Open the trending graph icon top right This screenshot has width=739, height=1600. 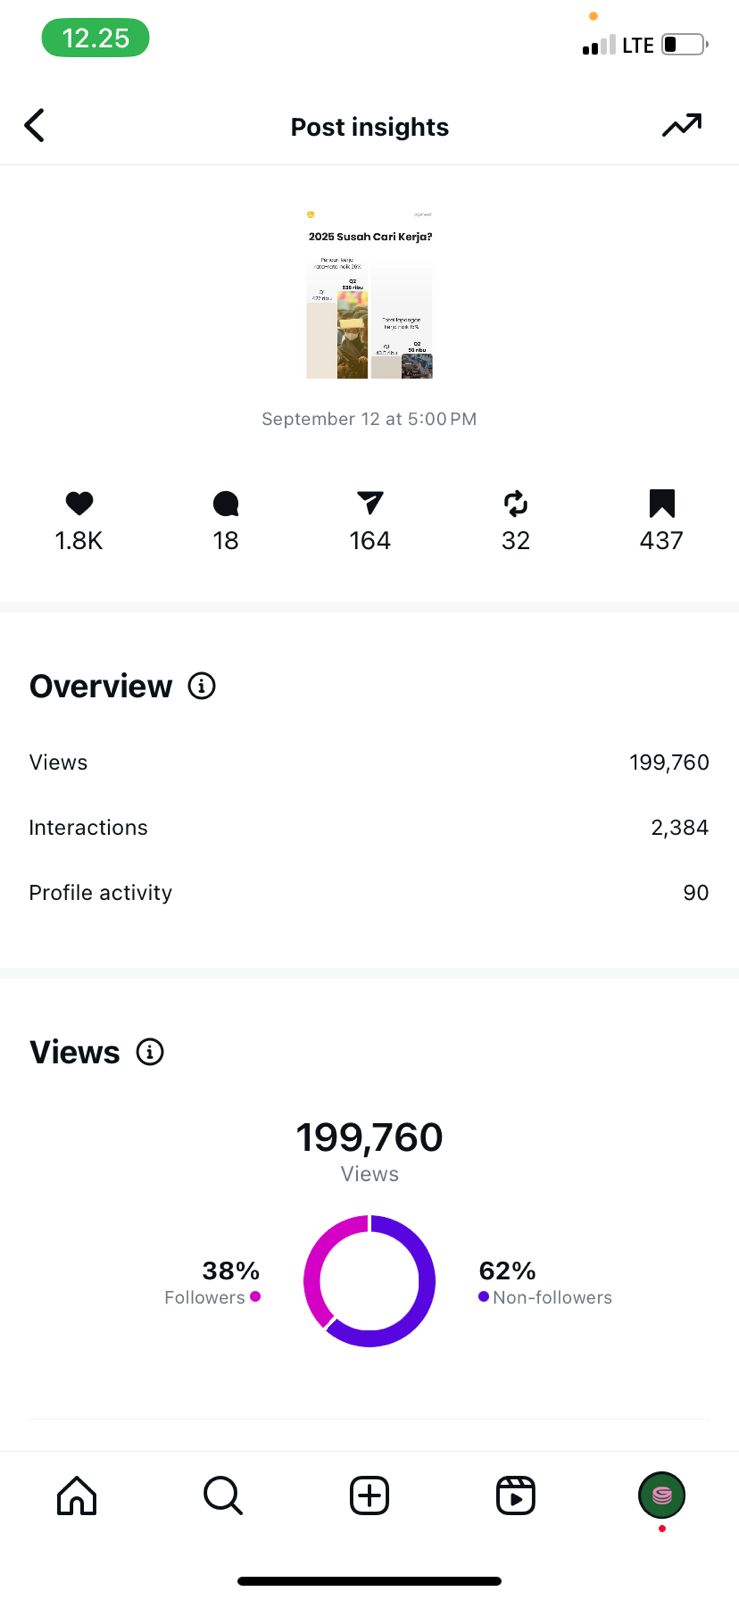coord(682,126)
